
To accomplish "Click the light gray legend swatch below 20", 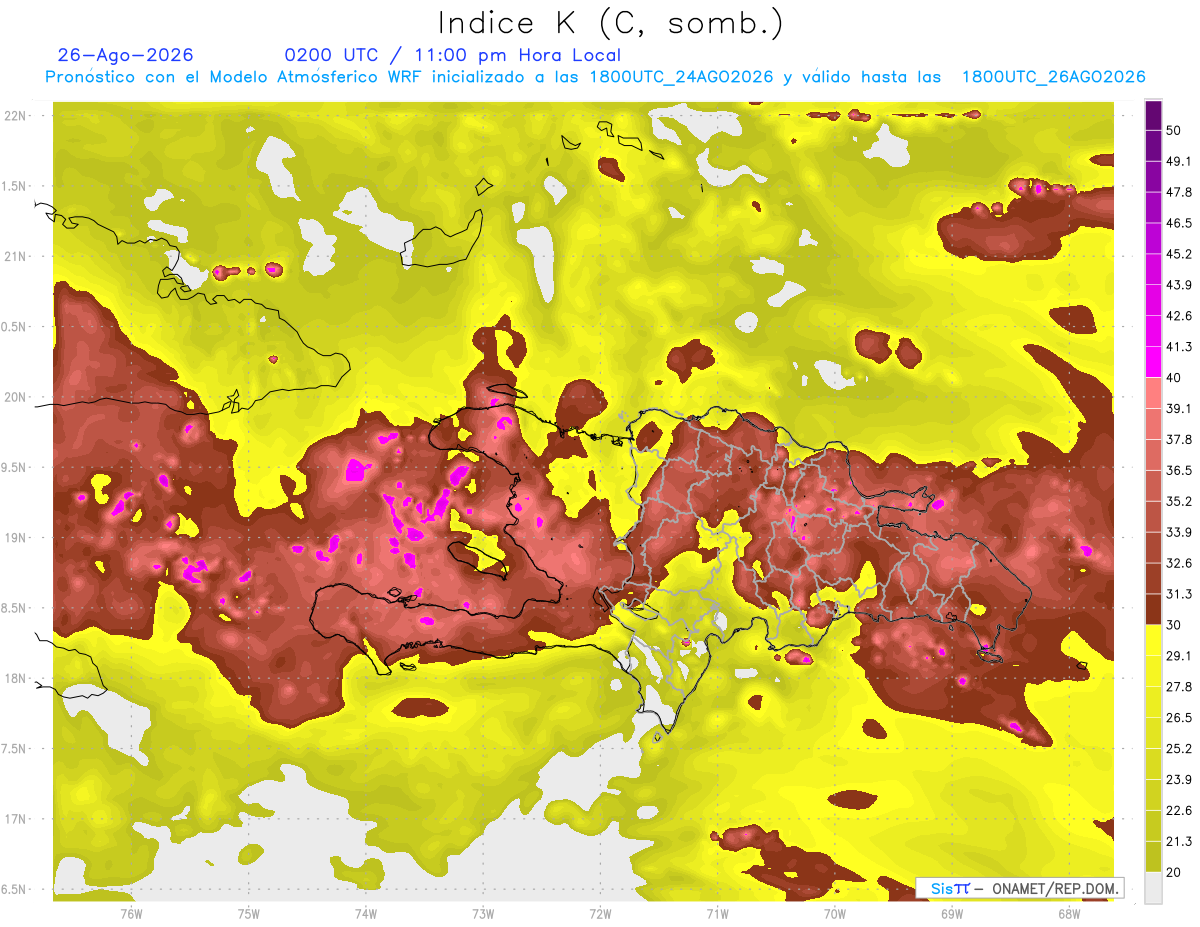I will [1153, 888].
